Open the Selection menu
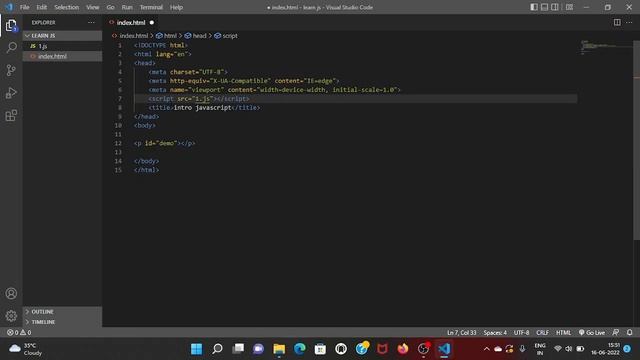This screenshot has width=640, height=360. [67, 7]
